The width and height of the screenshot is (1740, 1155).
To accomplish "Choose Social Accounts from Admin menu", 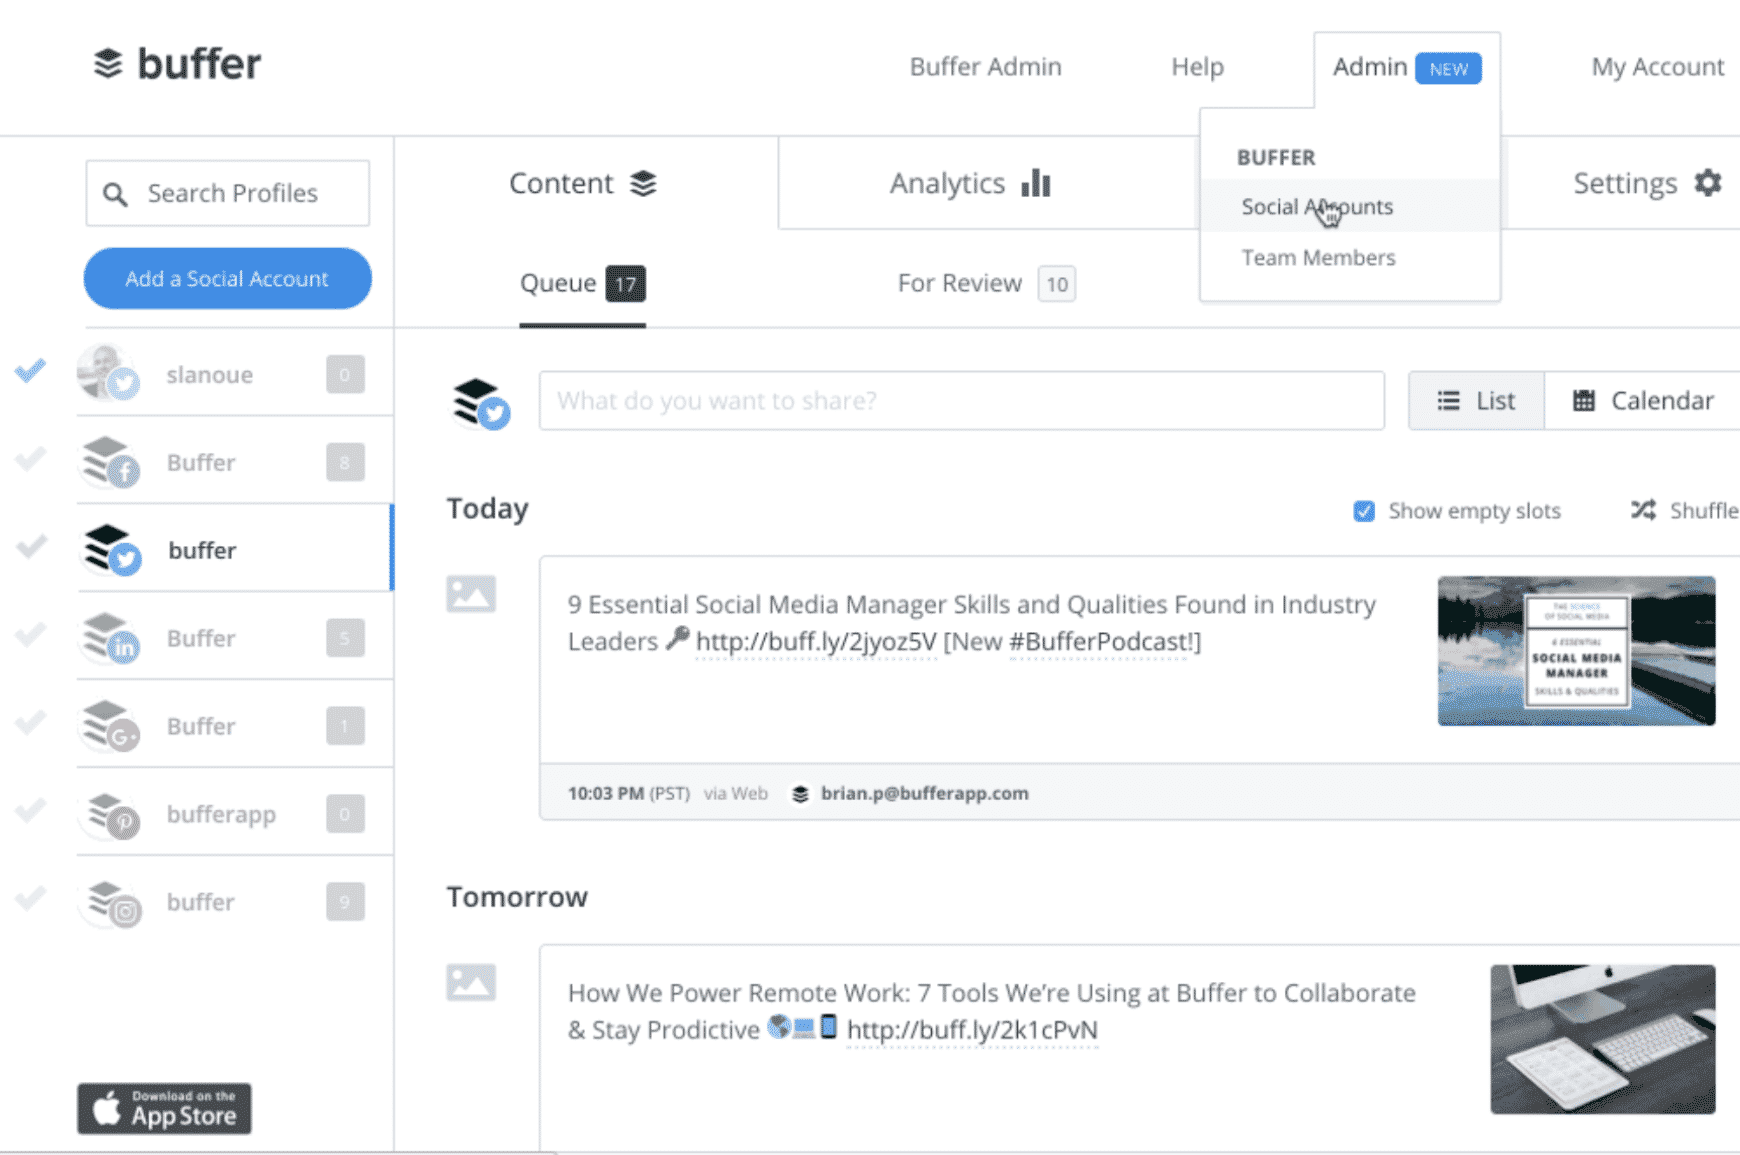I will [1317, 207].
